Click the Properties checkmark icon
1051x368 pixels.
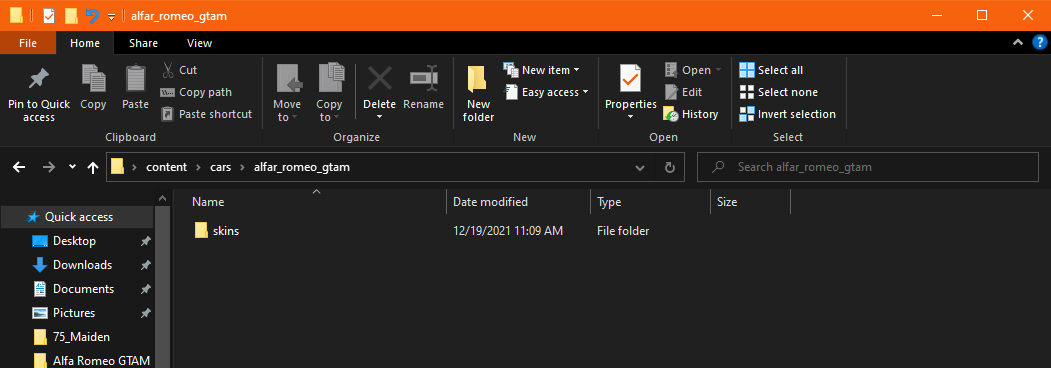pyautogui.click(x=631, y=78)
